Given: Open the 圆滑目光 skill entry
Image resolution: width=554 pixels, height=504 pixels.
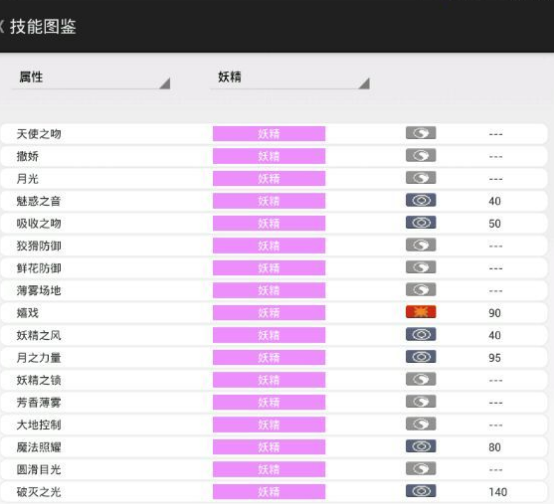Looking at the screenshot, I should [274, 469].
